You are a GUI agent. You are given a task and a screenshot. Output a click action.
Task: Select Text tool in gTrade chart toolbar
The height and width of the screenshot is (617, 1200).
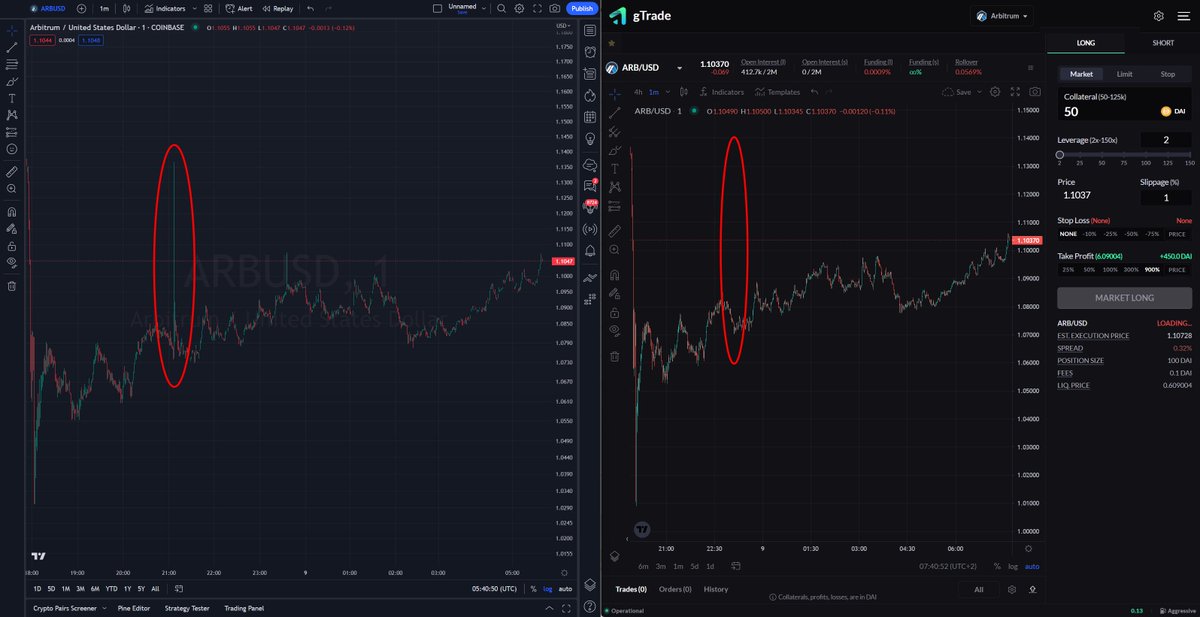pos(615,168)
